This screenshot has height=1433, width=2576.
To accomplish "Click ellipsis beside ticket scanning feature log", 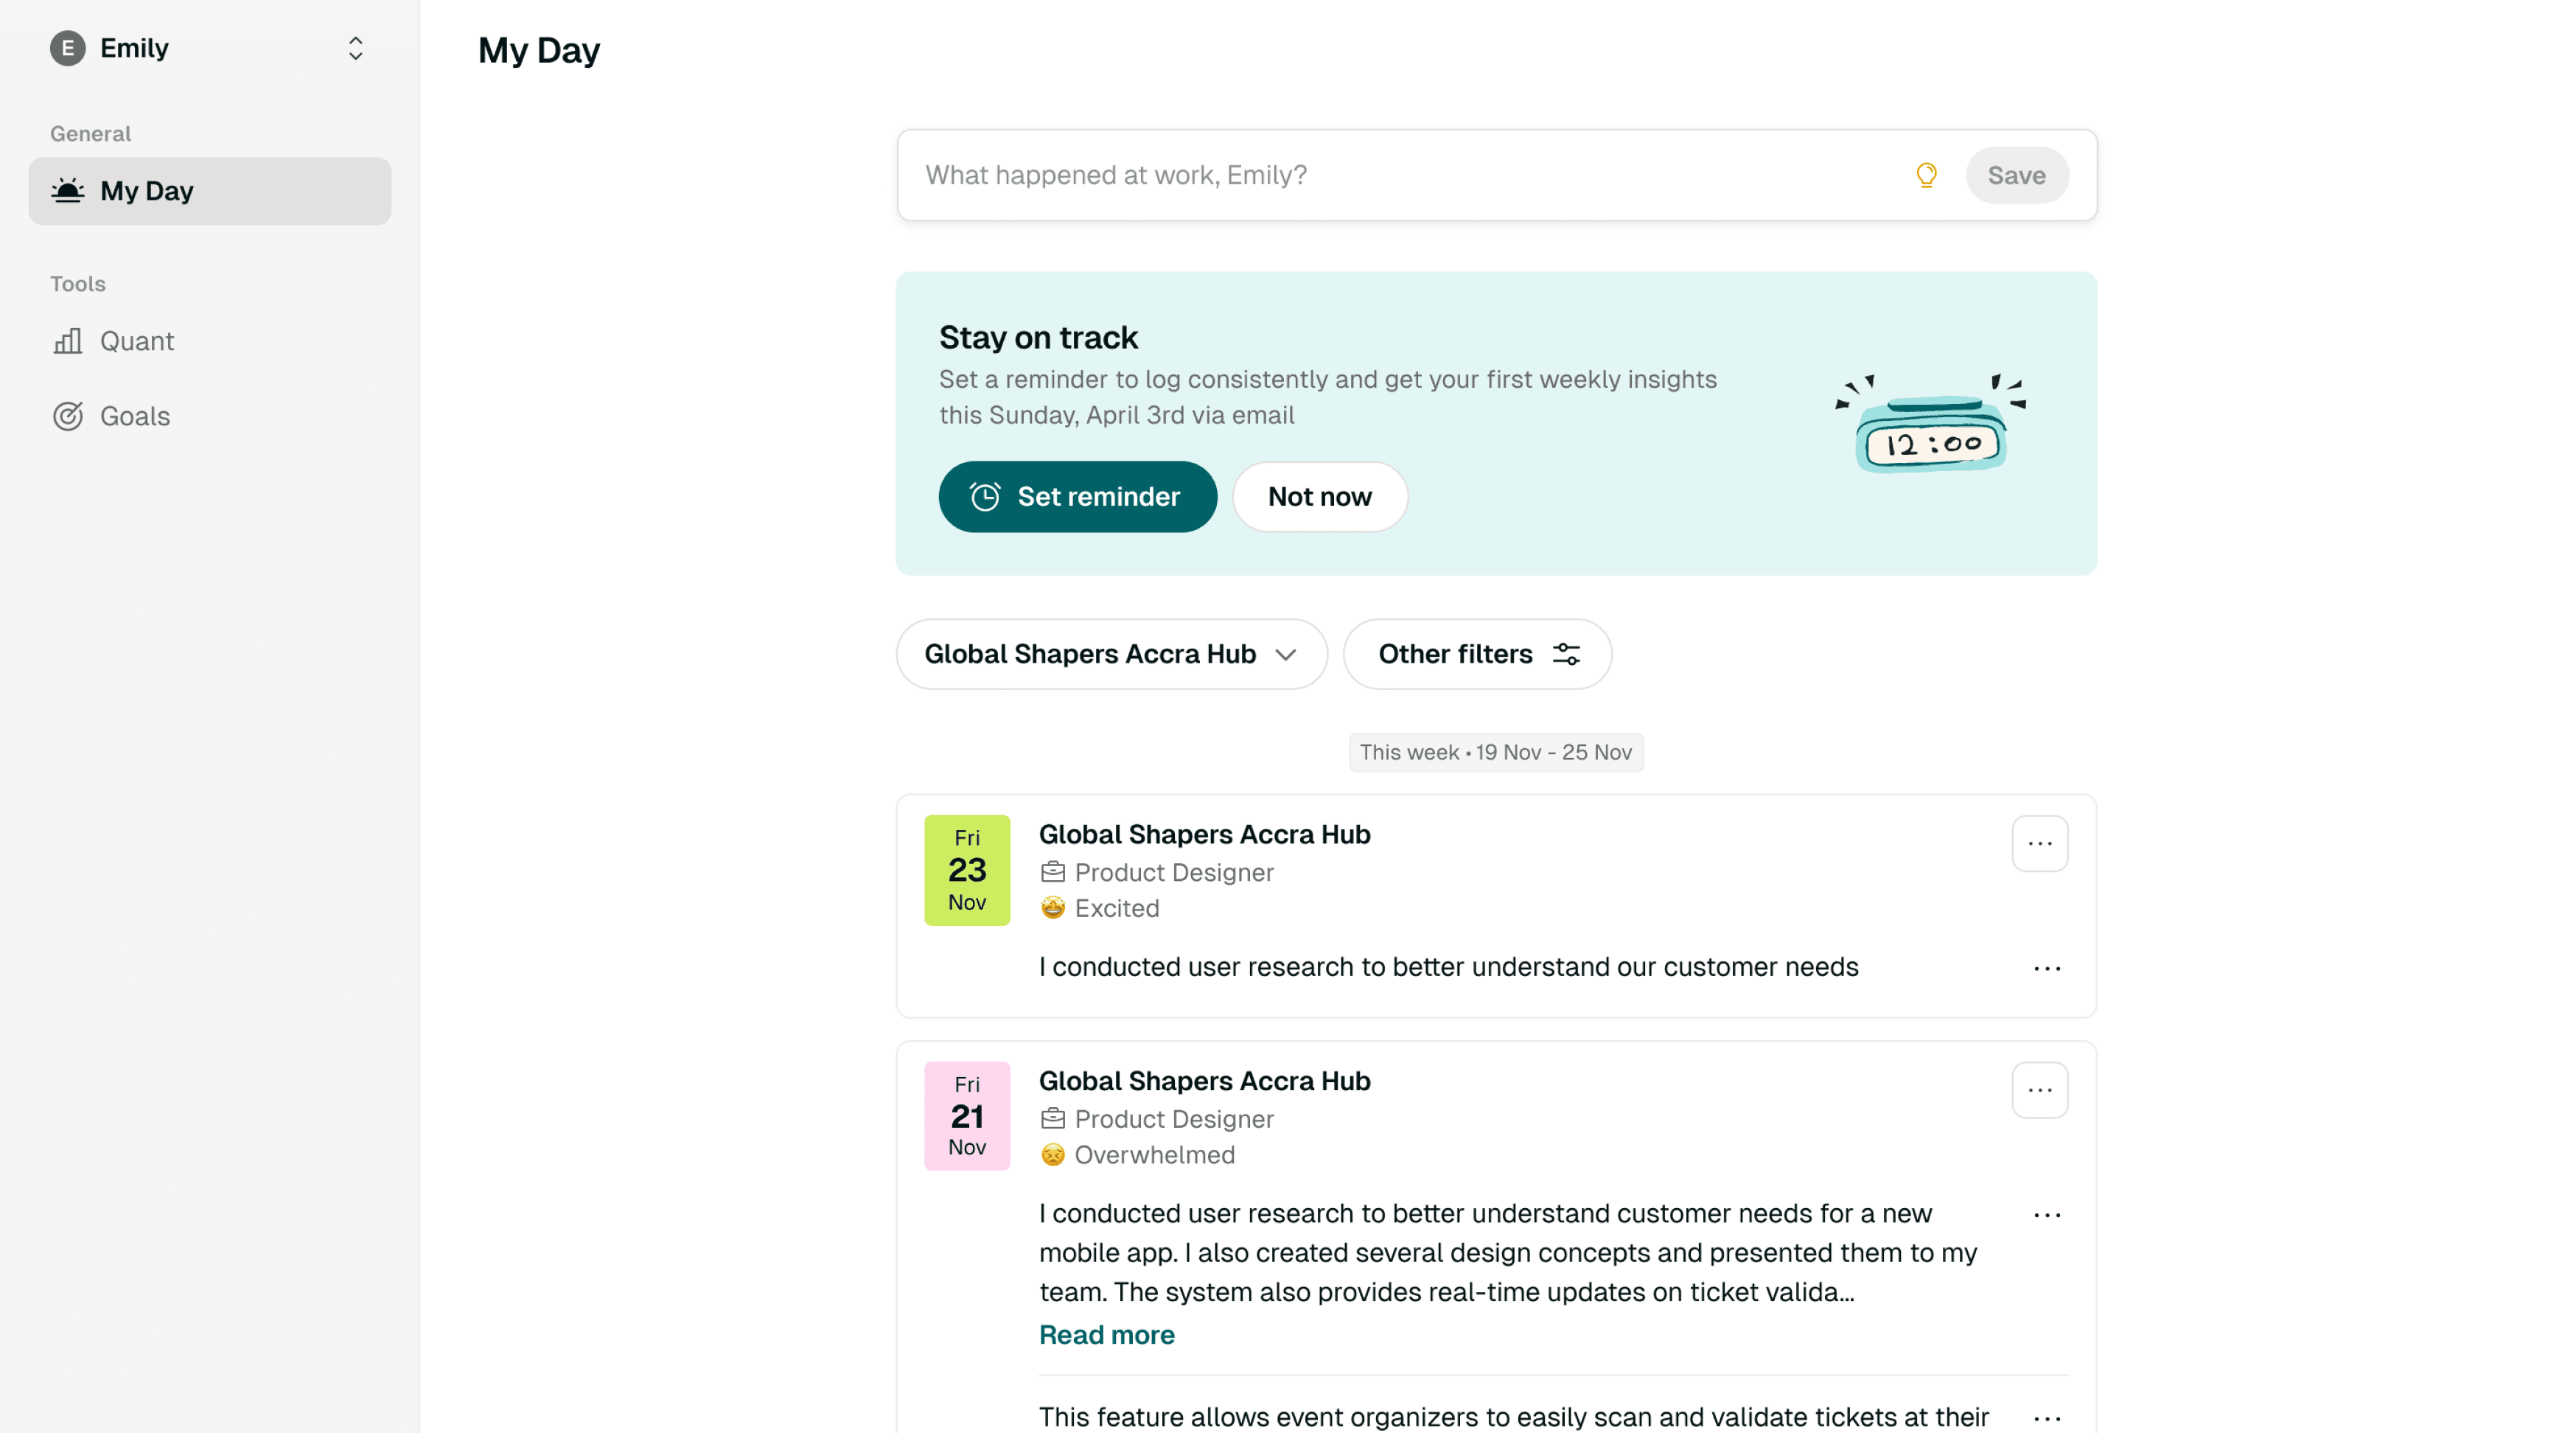I will tap(2047, 1418).
